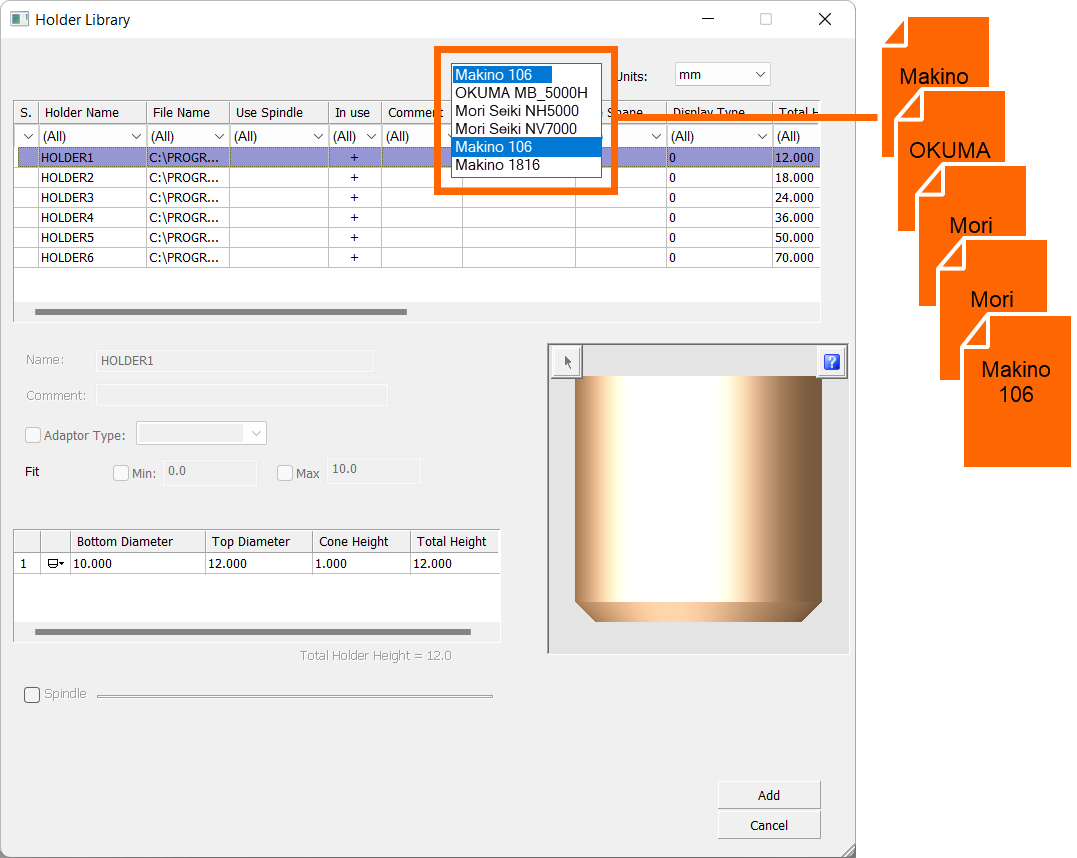
Task: Click the In use plus for HOLDER3
Action: [354, 197]
